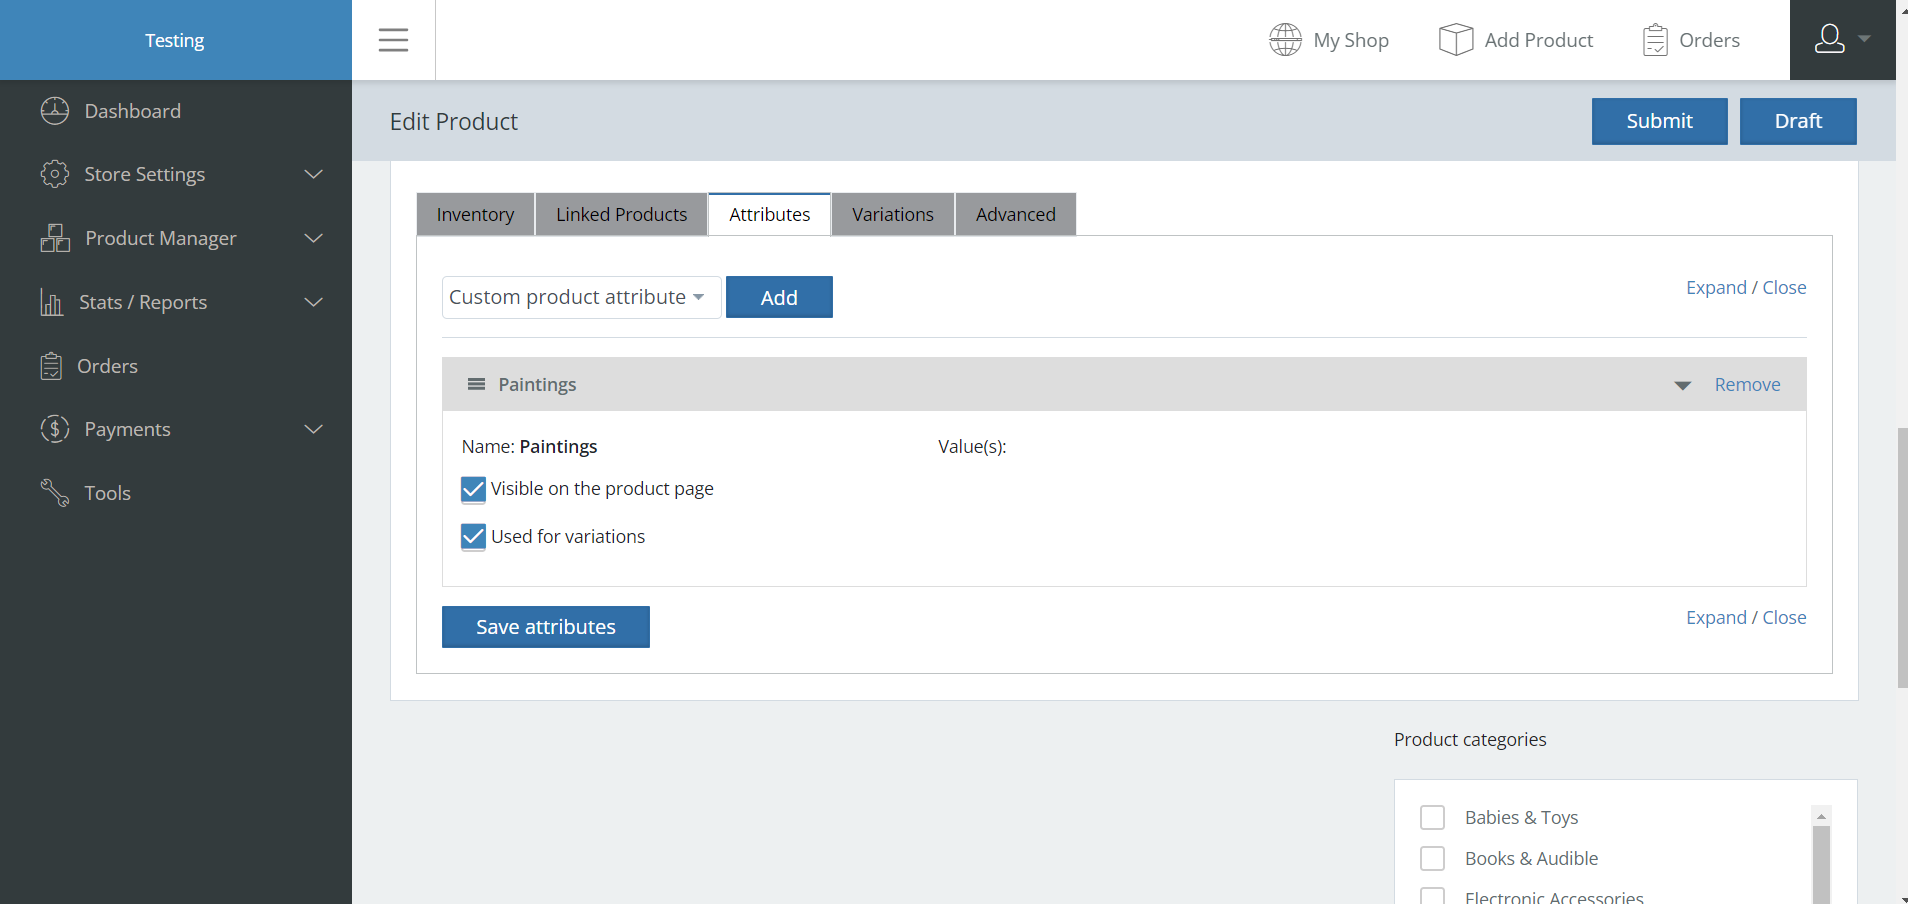Switch to the Inventory tab
Image resolution: width=1908 pixels, height=904 pixels.
475,215
